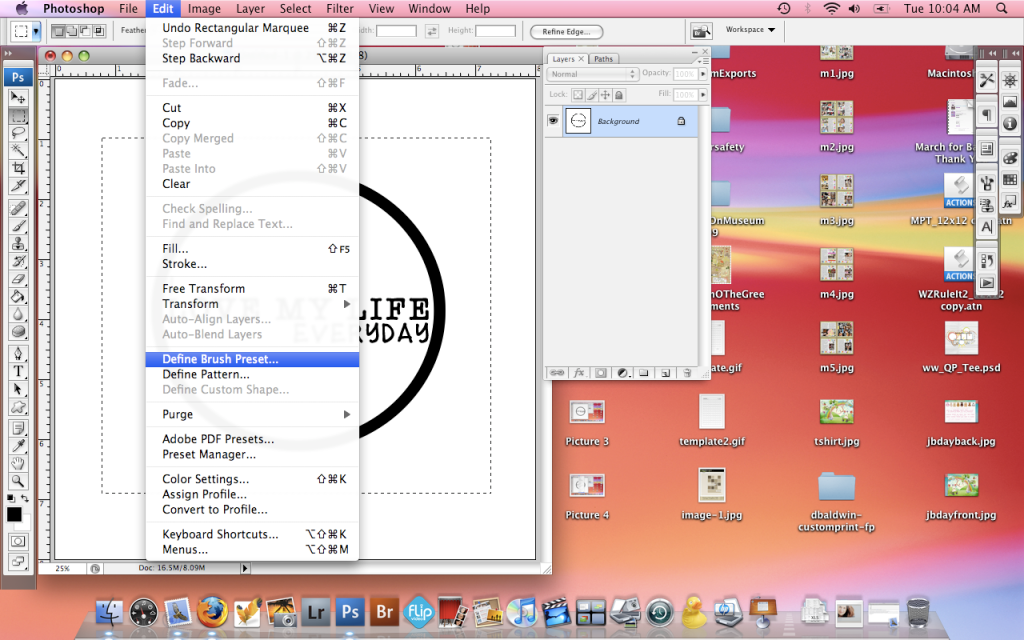Create a new layer in Layers panel
The height and width of the screenshot is (640, 1024).
[665, 373]
